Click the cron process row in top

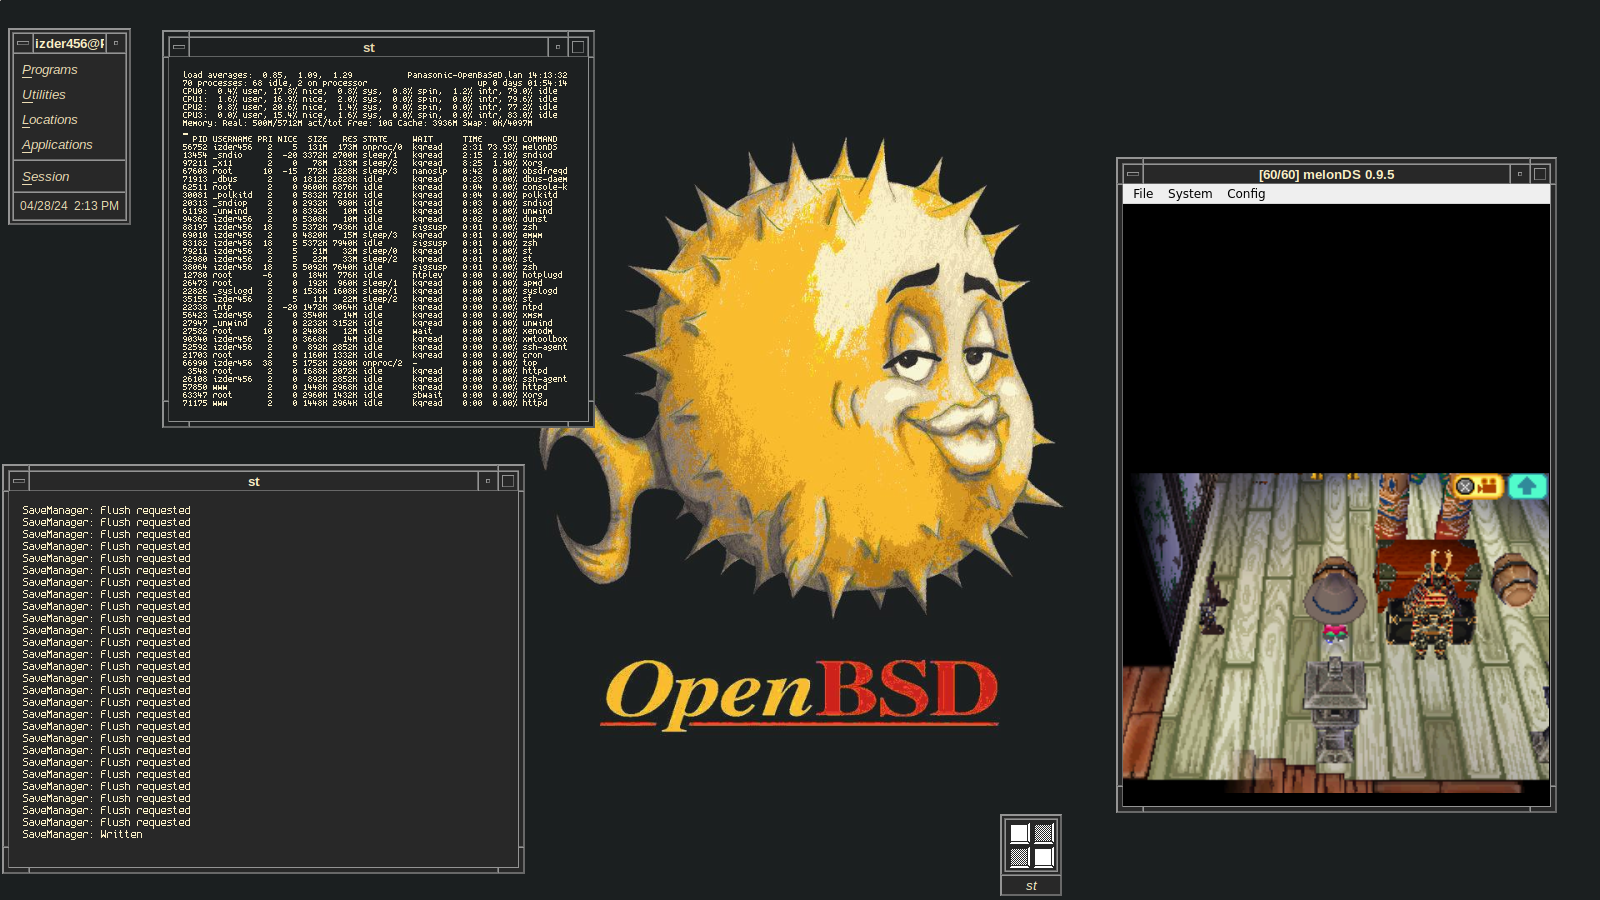pos(362,355)
